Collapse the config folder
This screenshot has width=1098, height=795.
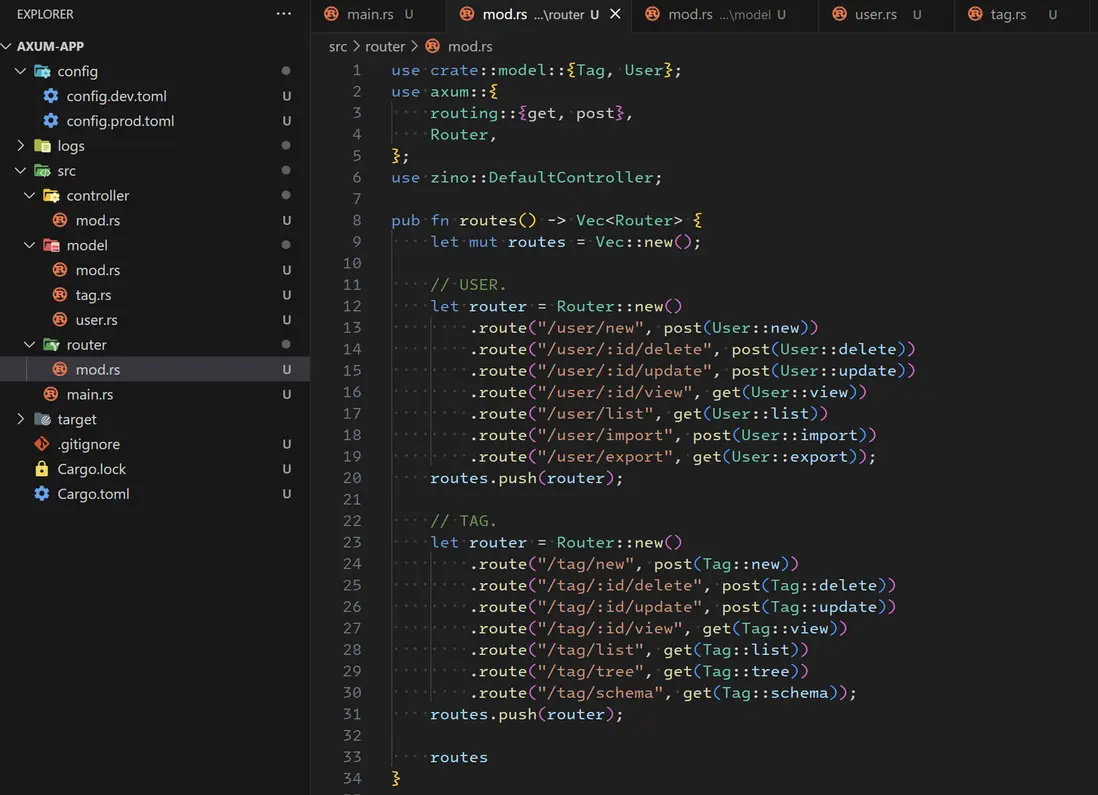[x=21, y=71]
